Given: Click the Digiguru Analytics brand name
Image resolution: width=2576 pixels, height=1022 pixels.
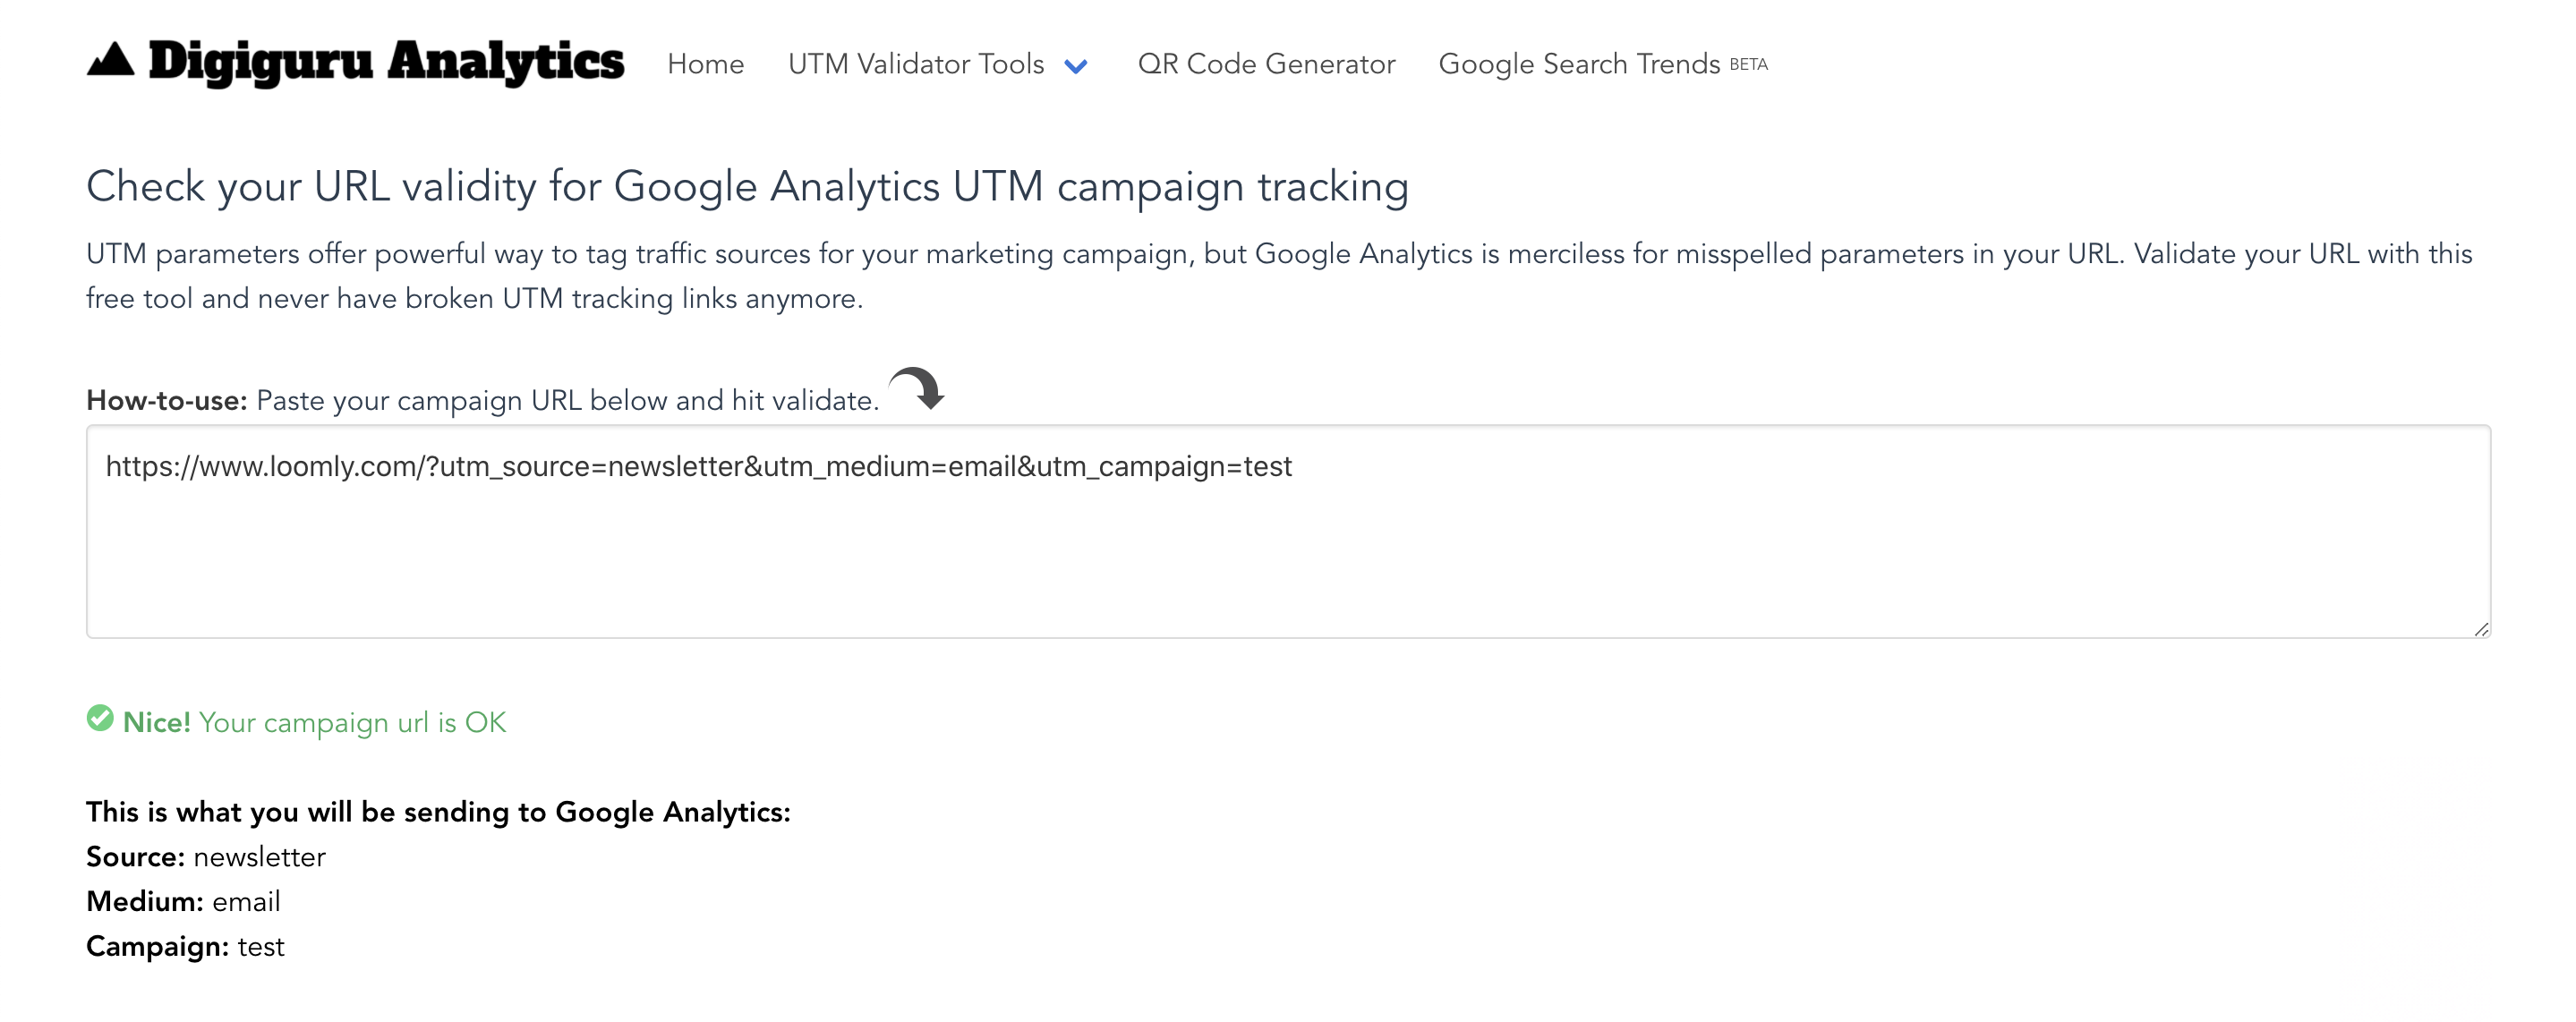Looking at the screenshot, I should point(385,63).
